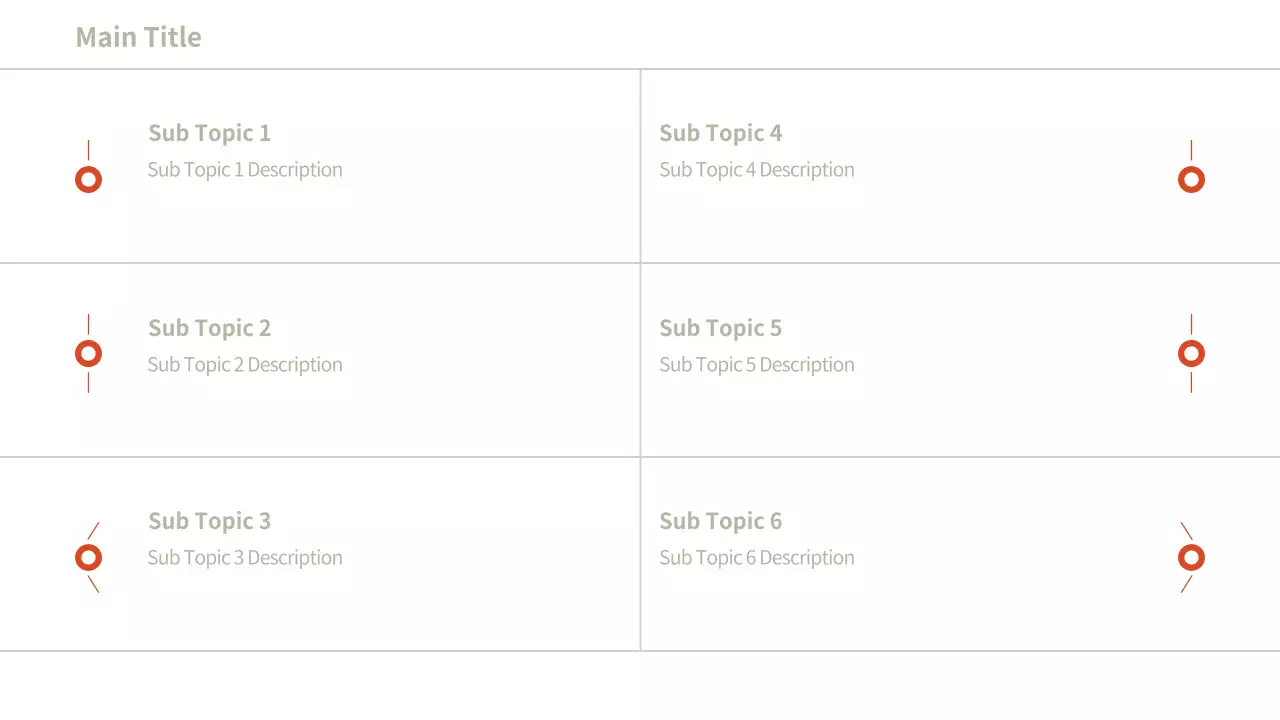Image resolution: width=1280 pixels, height=720 pixels.
Task: Select the Sub Topic 5 Description text
Action: (x=757, y=365)
